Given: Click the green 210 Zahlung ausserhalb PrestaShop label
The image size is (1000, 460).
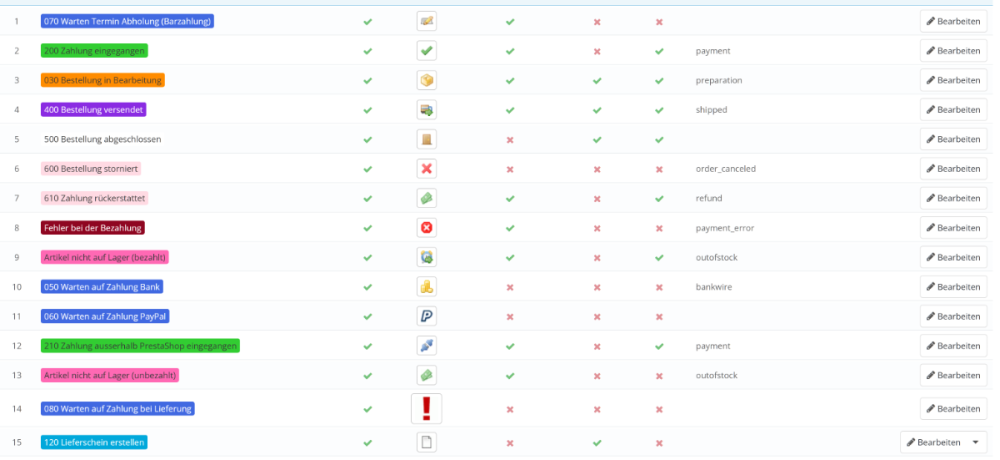Looking at the screenshot, I should coord(140,346).
